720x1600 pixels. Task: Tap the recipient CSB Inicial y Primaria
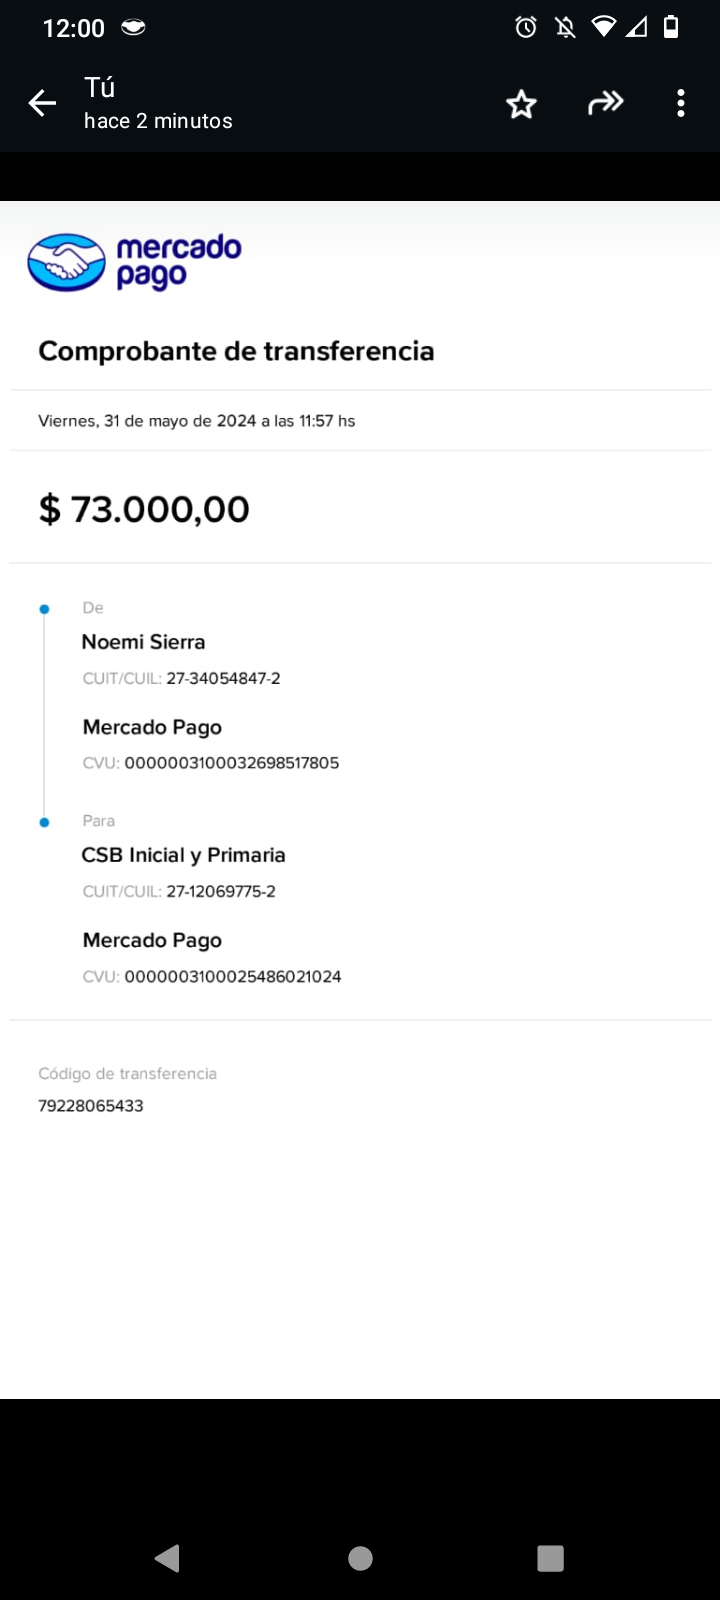tap(183, 855)
